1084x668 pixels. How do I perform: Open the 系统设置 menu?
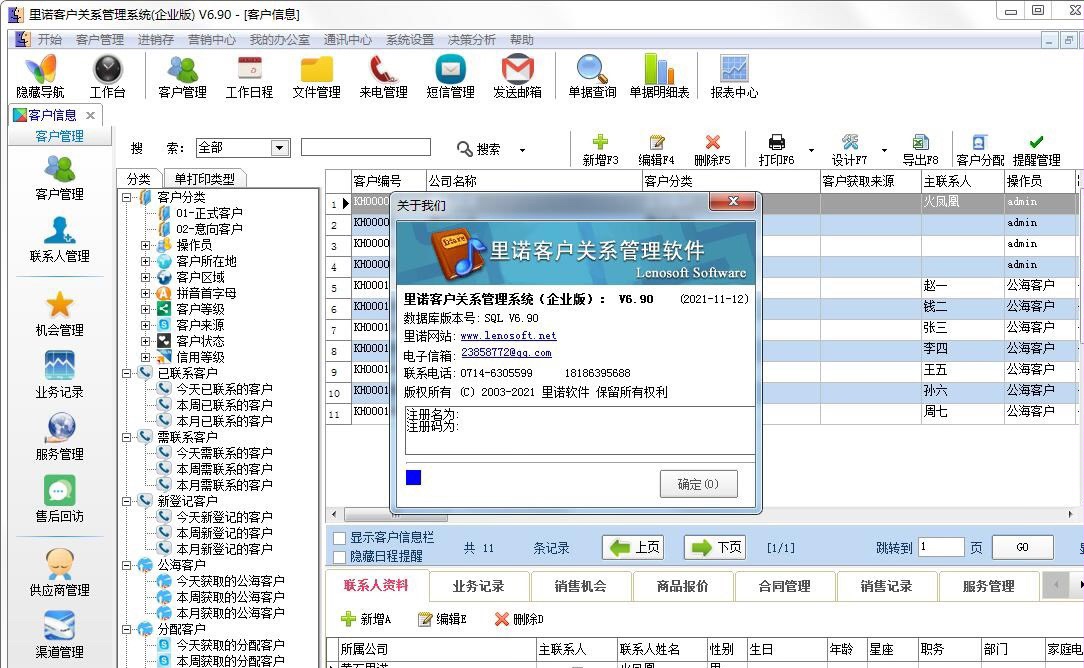click(x=409, y=40)
